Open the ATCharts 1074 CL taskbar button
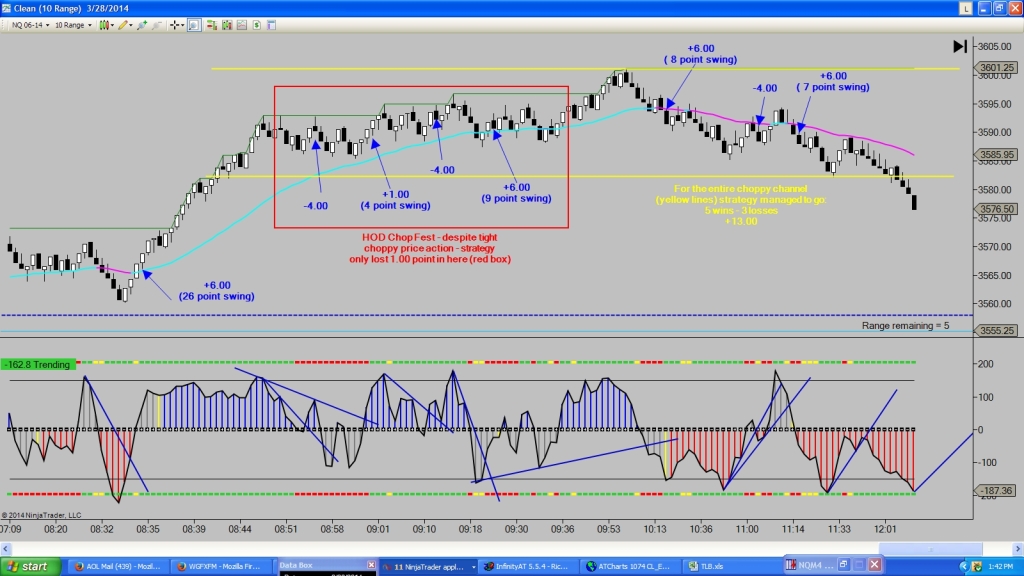Image resolution: width=1024 pixels, height=576 pixels. click(x=632, y=566)
